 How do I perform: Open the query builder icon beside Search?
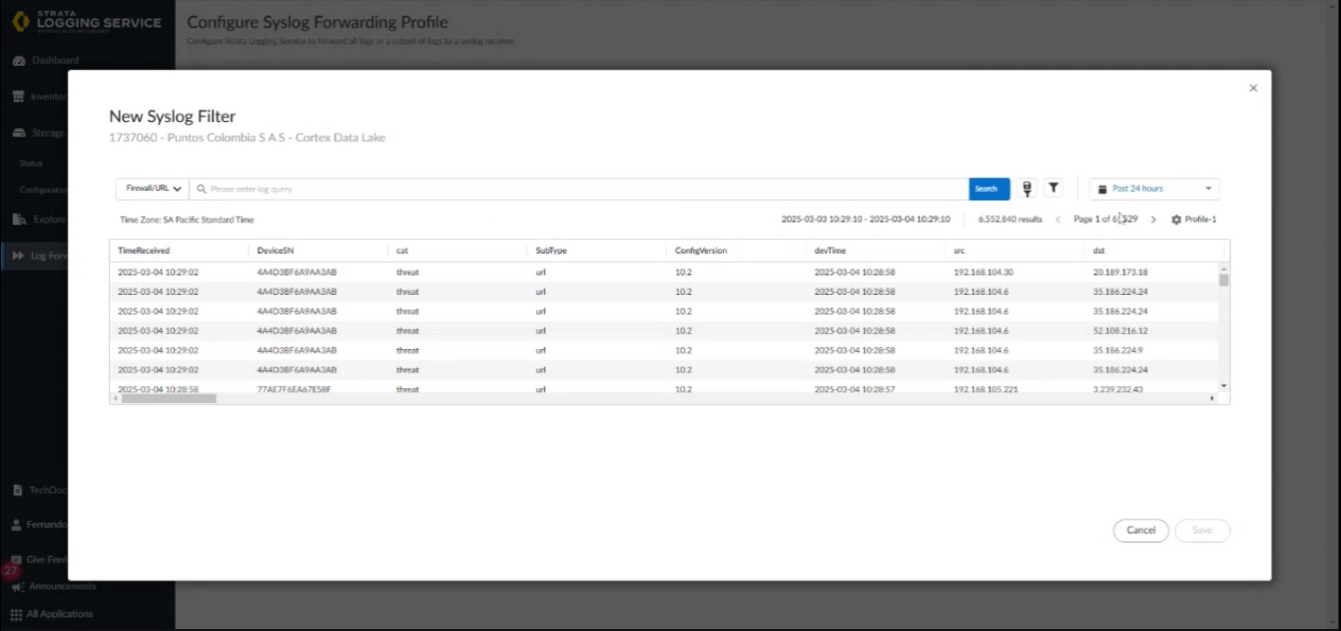click(x=1026, y=188)
